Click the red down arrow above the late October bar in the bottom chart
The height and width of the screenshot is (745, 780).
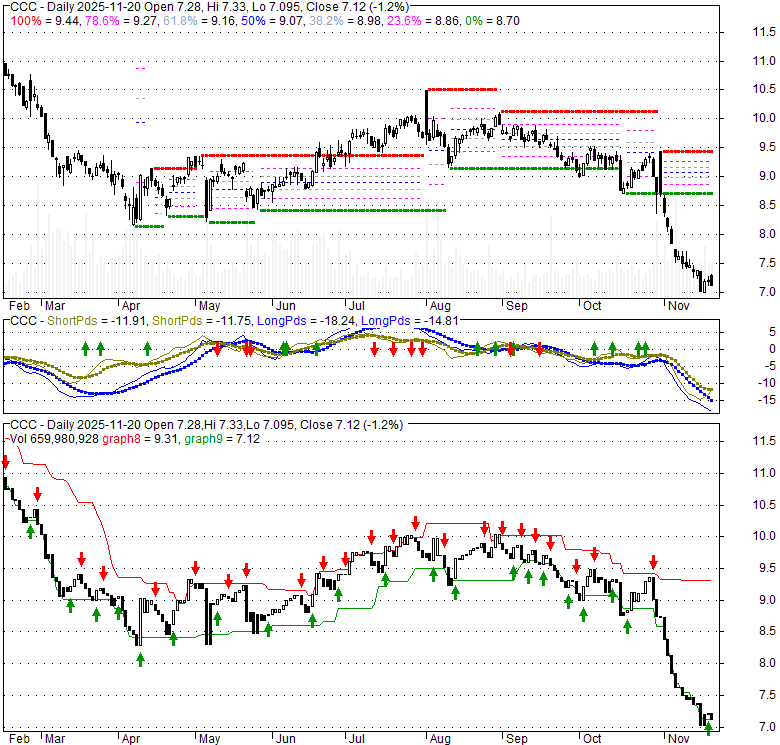pyautogui.click(x=654, y=562)
